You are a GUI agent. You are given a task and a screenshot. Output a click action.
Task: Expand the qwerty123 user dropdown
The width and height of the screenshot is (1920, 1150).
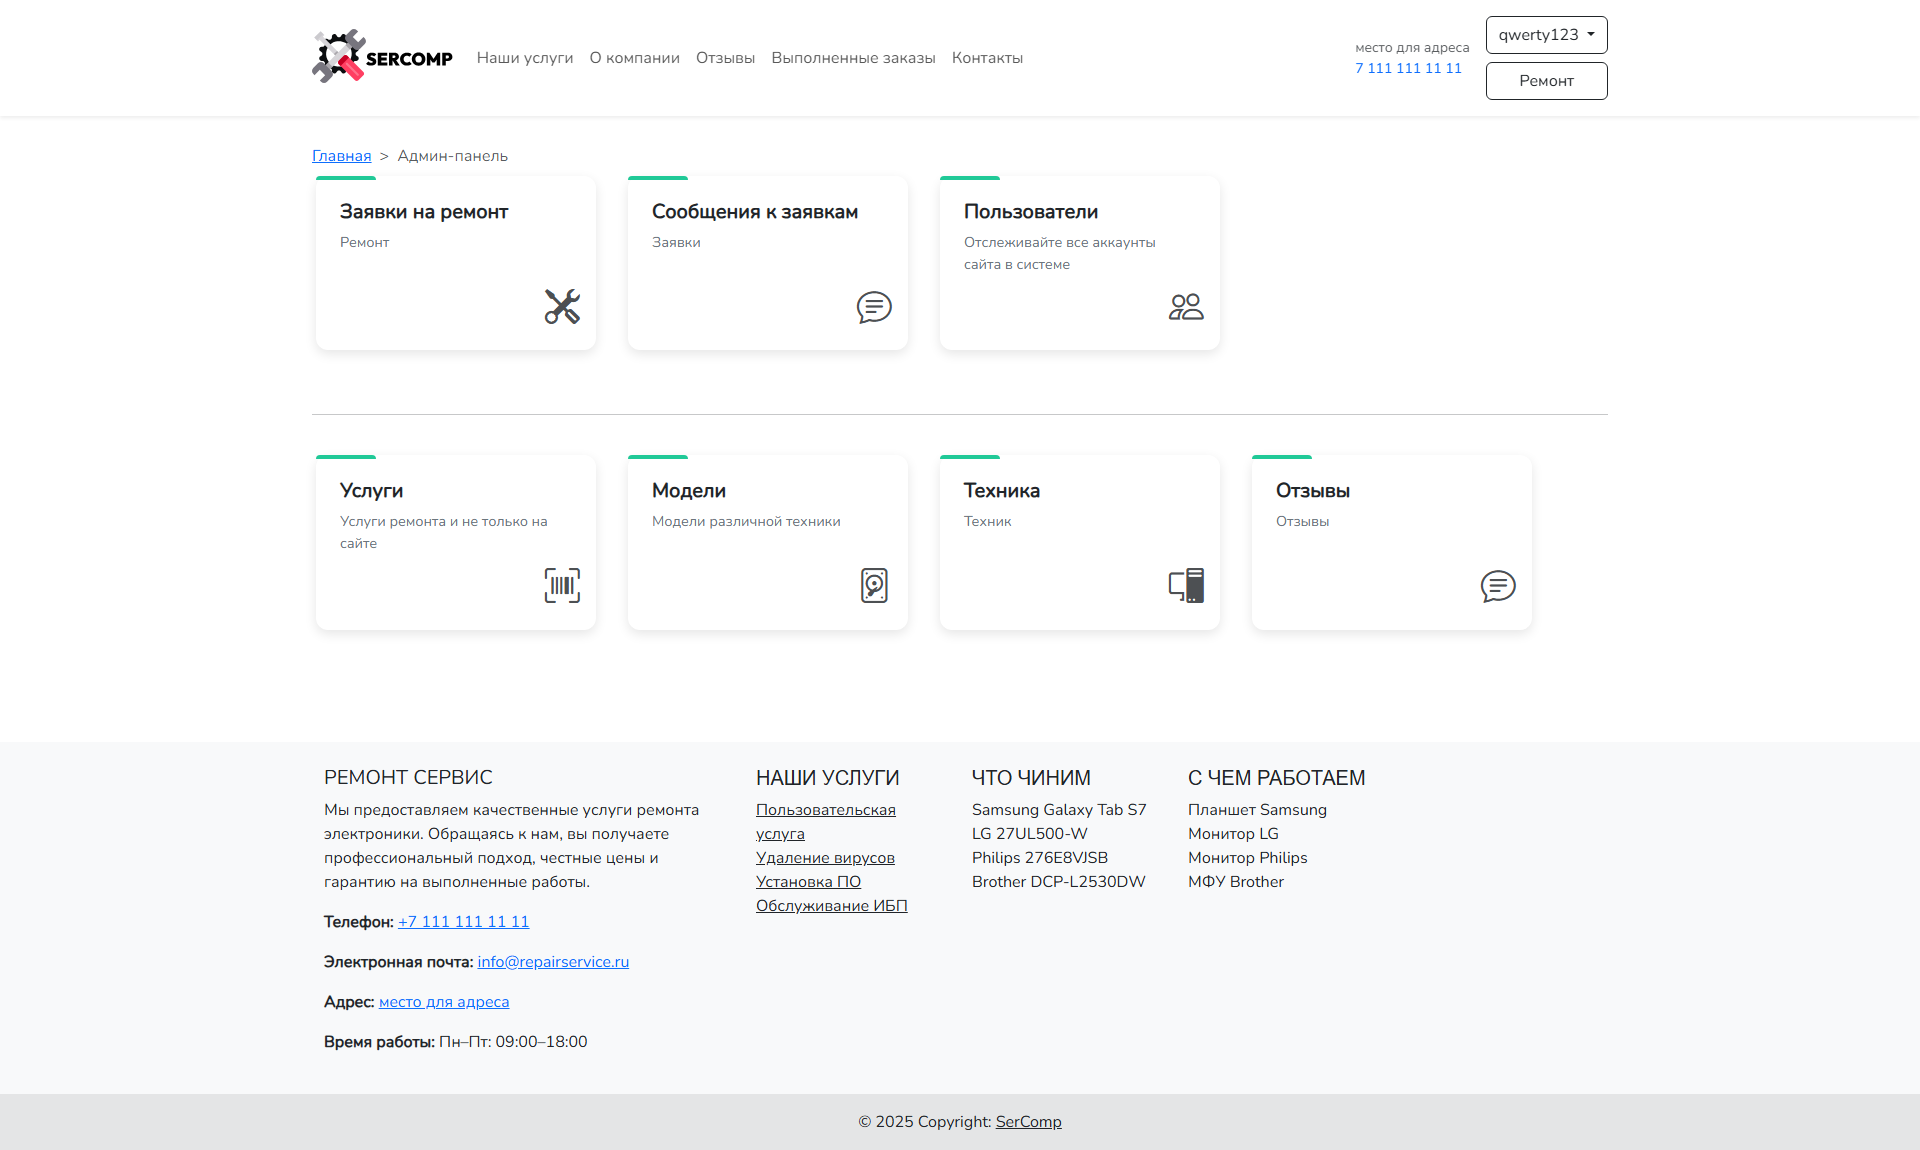point(1546,35)
